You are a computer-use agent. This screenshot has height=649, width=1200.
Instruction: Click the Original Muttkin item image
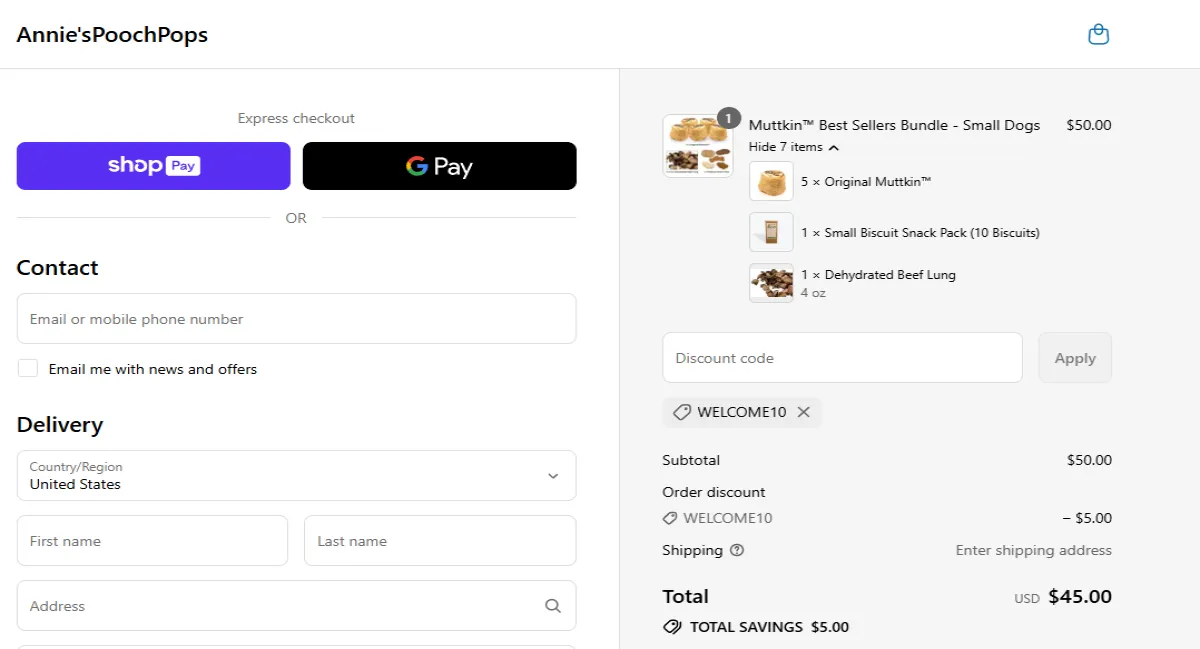[771, 182]
